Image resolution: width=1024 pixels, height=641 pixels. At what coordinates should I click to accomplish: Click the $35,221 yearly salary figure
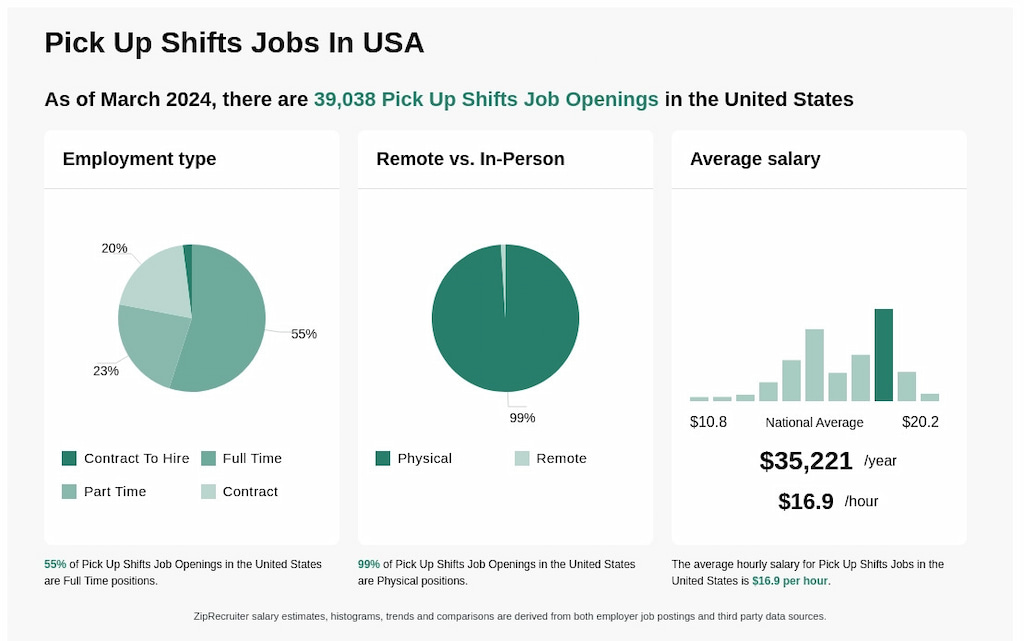(806, 461)
